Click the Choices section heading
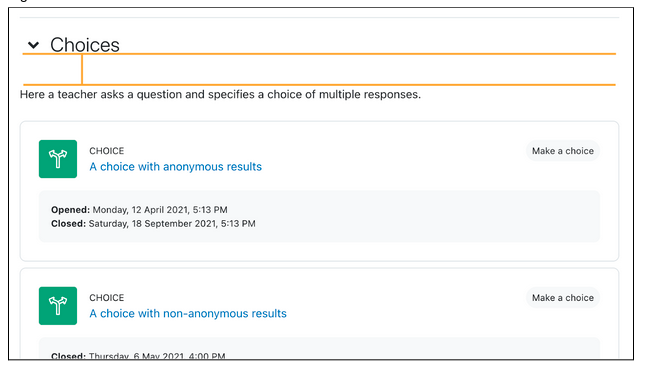 (x=85, y=44)
